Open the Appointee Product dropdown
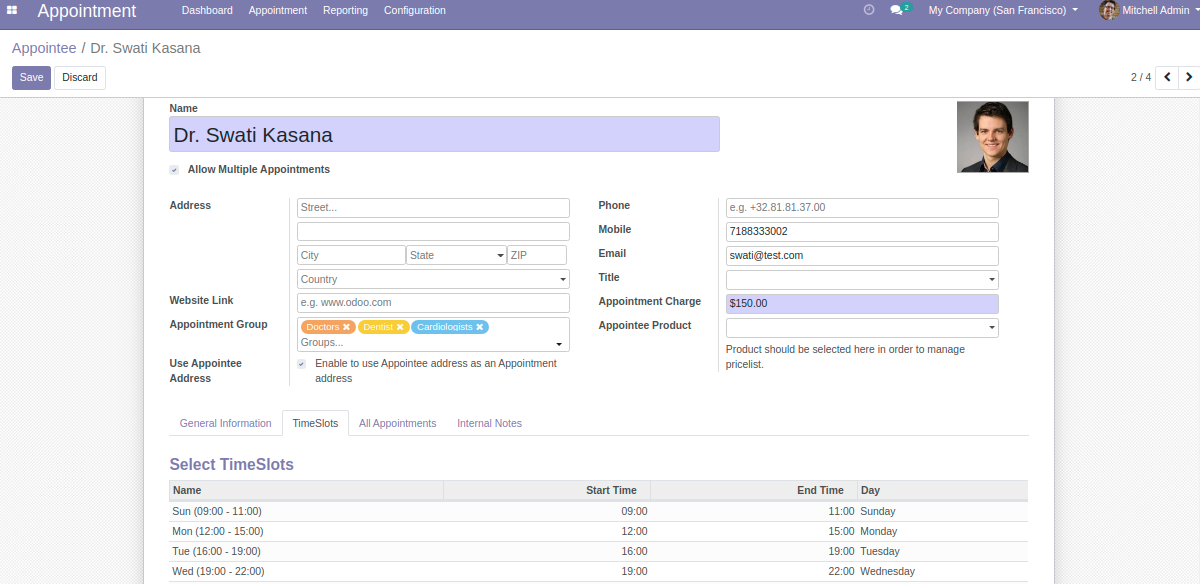Screen dimensions: 1200x584 click(x=861, y=328)
